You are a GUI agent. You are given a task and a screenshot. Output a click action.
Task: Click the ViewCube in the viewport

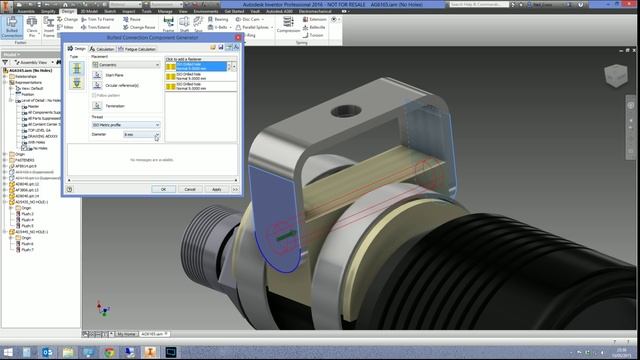pyautogui.click(x=616, y=76)
